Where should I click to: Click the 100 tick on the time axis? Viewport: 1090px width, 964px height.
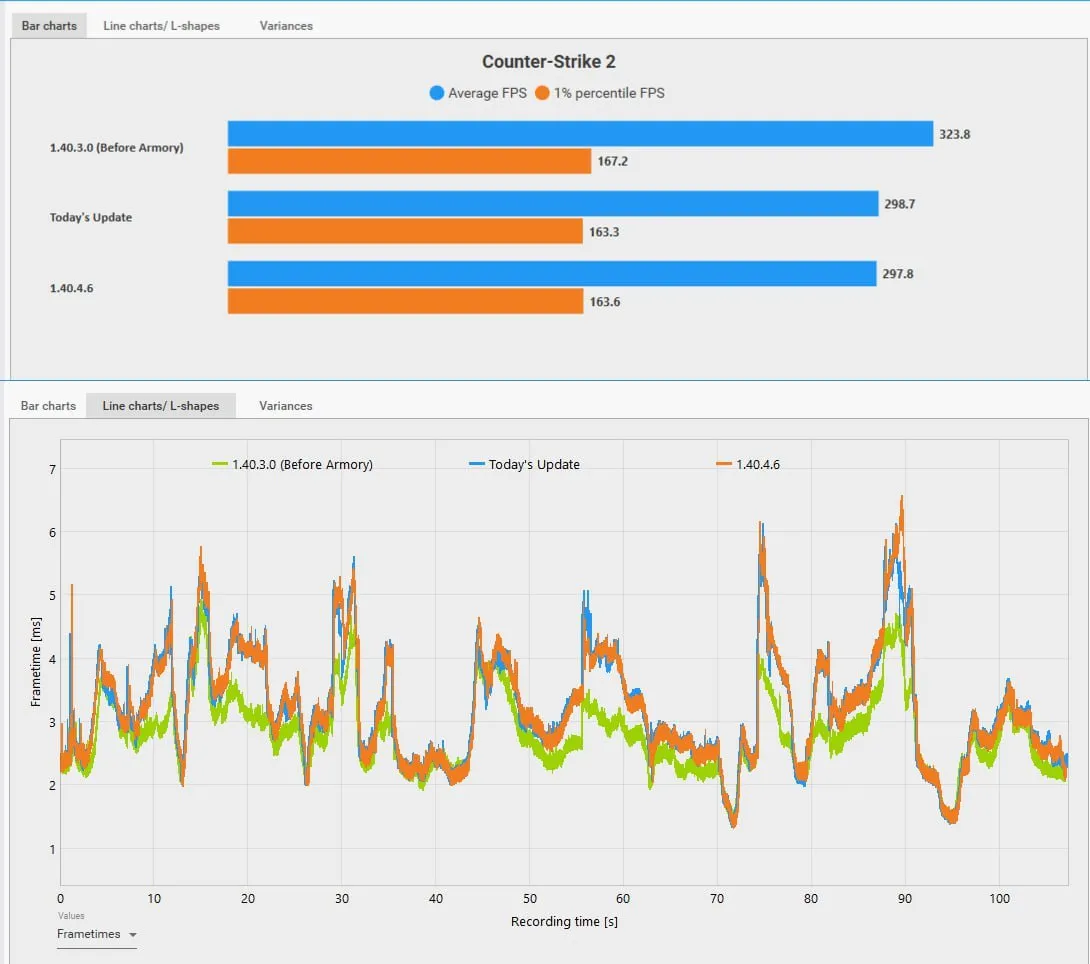pyautogui.click(x=1000, y=899)
